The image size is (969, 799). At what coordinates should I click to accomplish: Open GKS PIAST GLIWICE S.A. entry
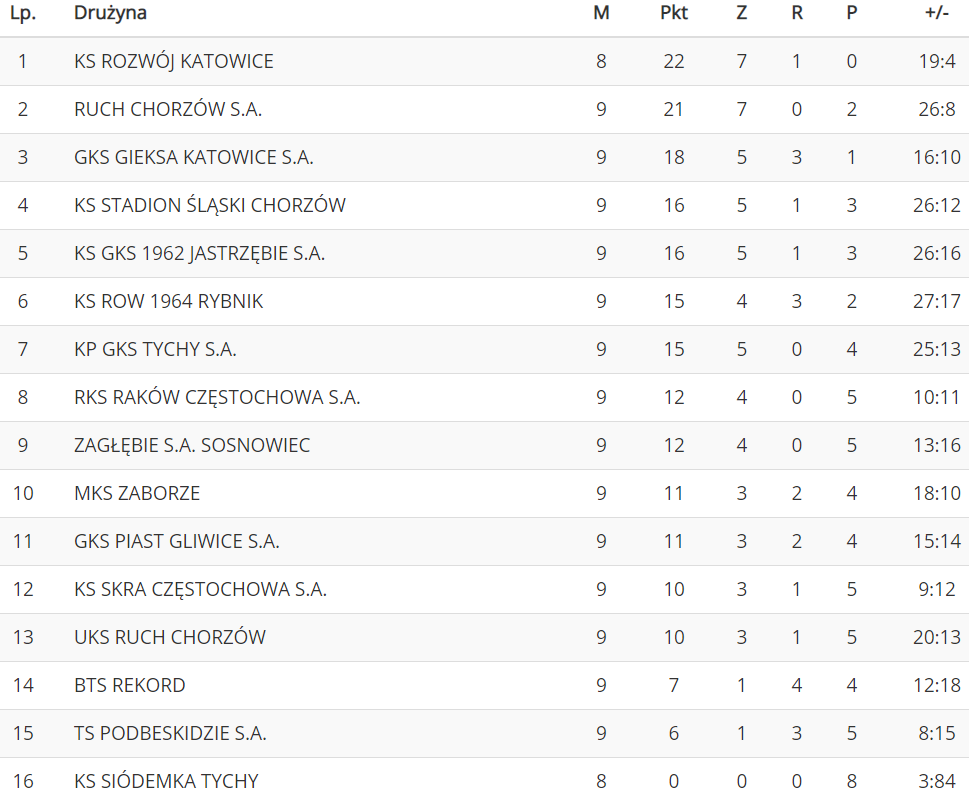[x=176, y=541]
